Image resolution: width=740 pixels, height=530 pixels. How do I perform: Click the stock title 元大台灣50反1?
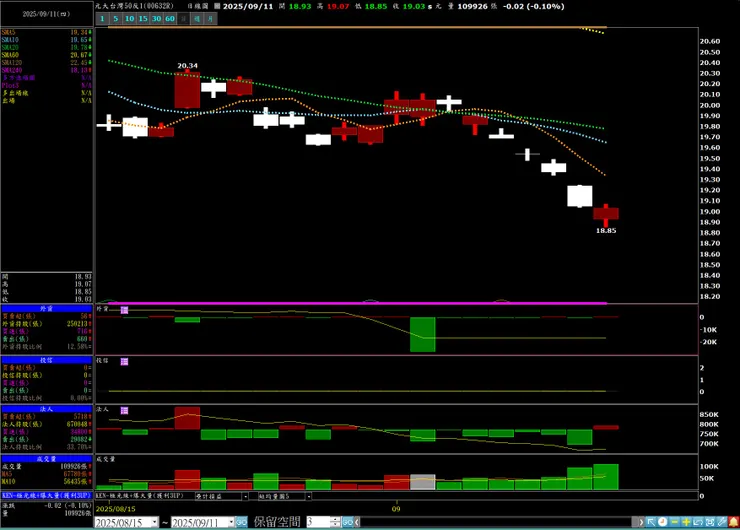click(x=135, y=6)
